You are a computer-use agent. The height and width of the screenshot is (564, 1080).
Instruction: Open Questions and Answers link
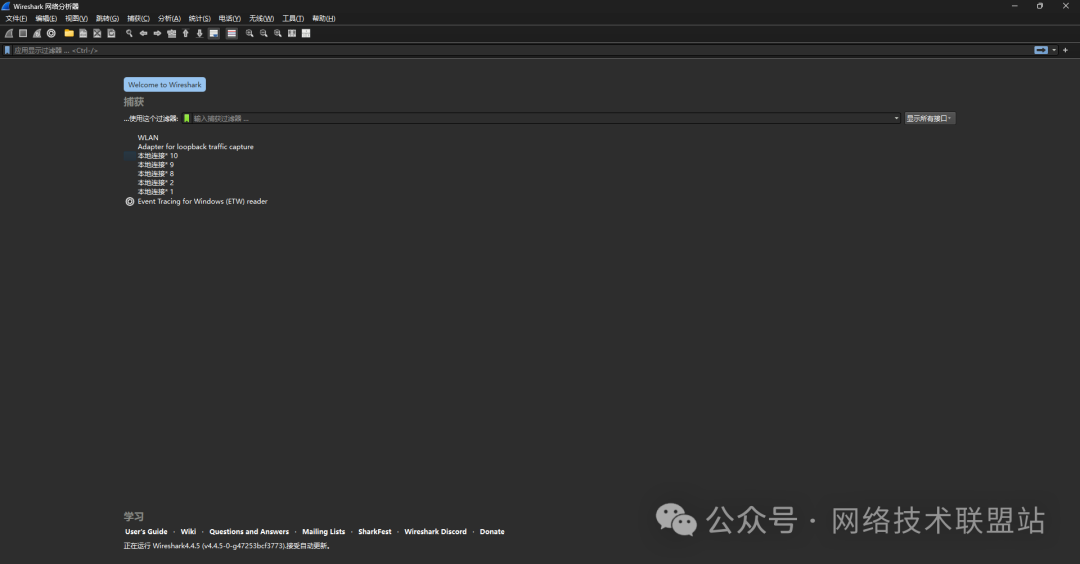pos(249,532)
